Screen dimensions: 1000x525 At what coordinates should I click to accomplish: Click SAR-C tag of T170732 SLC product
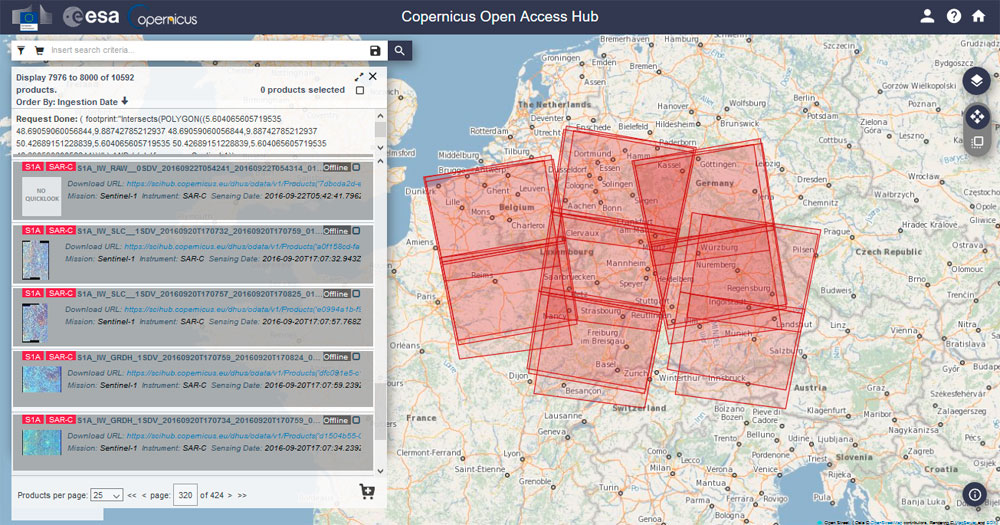61,230
